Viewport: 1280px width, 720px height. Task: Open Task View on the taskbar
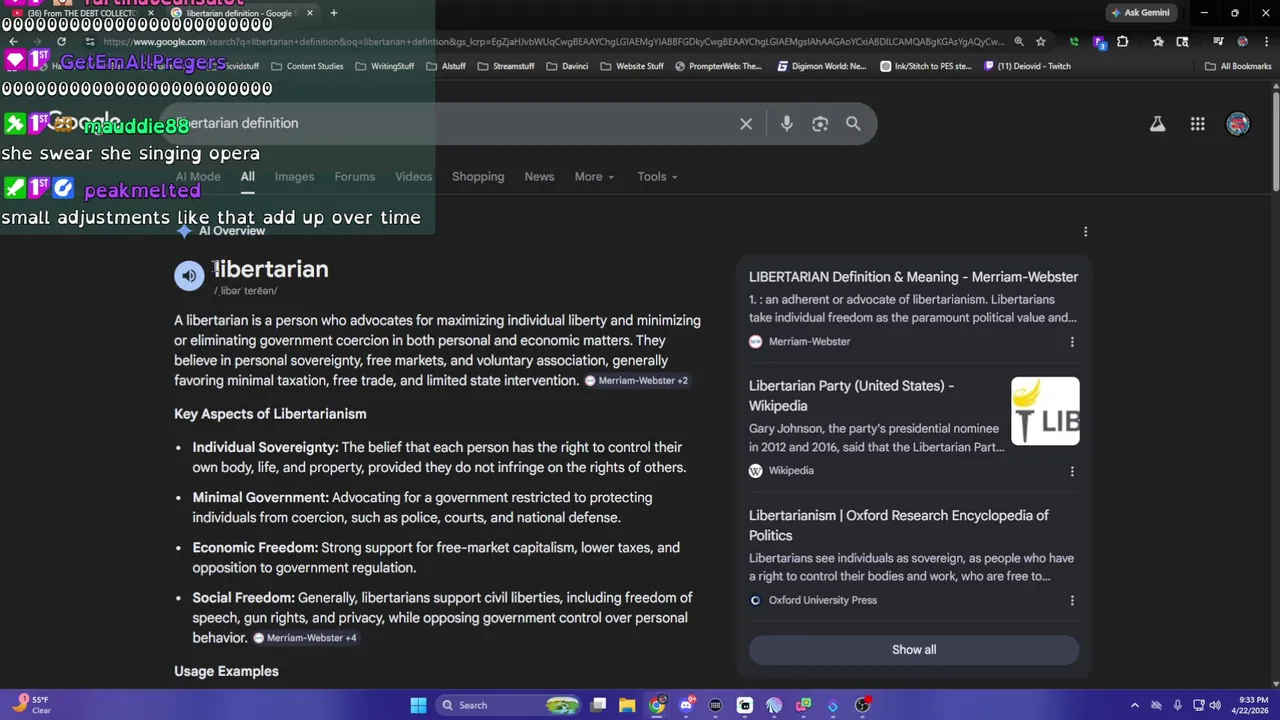[598, 706]
